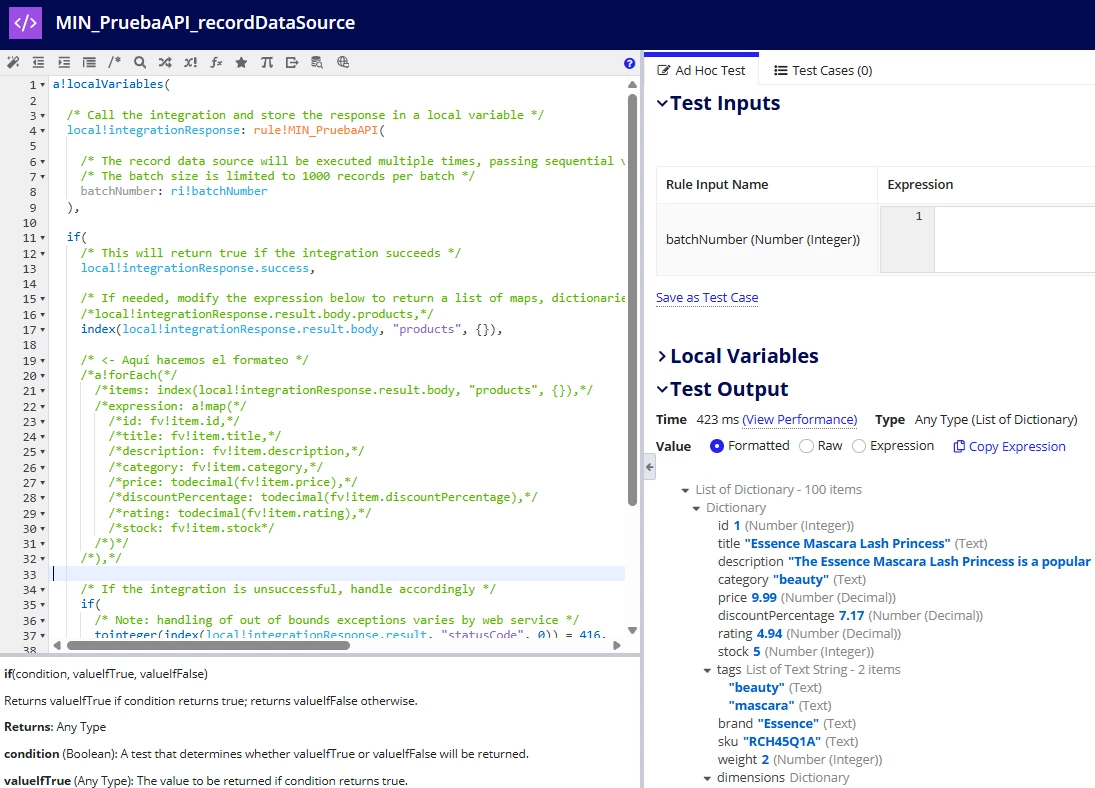The height and width of the screenshot is (788, 1095).
Task: Click the editor horizontal scrollbar thumb
Action: click(x=208, y=645)
